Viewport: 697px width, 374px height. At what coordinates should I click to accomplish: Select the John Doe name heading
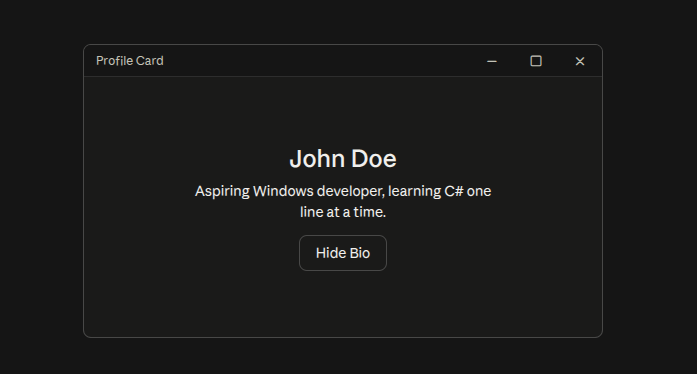pos(343,159)
